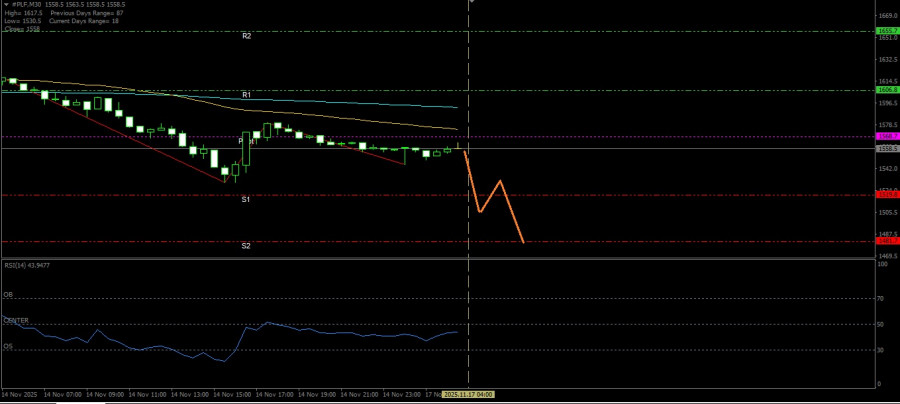Select the green 1606.8 price tag
The image size is (900, 404).
886,90
